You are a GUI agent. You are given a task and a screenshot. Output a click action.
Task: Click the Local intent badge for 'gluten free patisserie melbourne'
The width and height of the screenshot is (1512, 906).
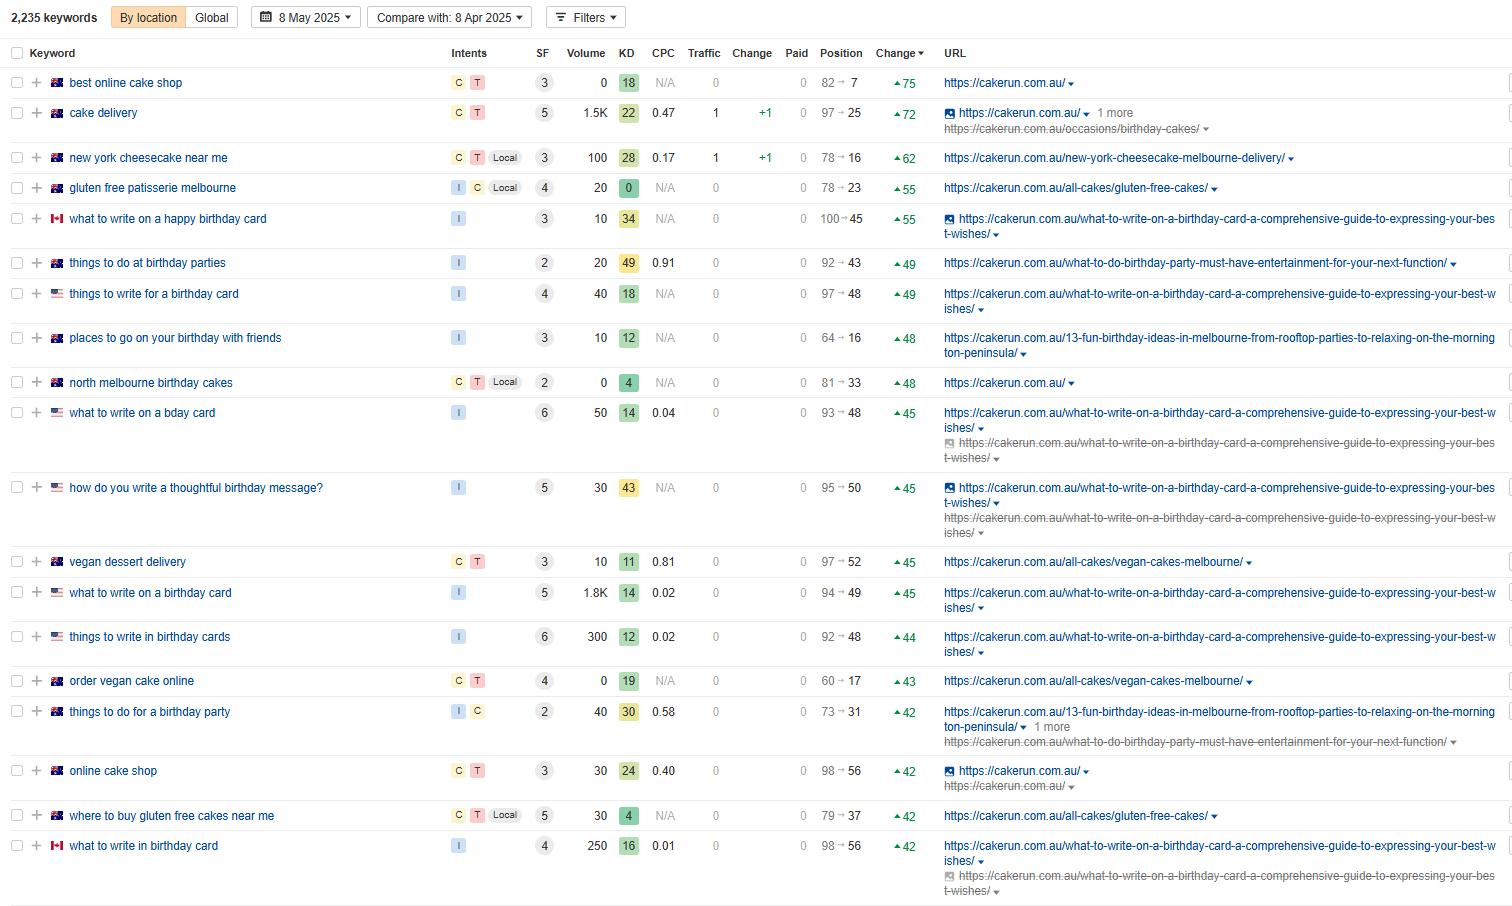[505, 188]
